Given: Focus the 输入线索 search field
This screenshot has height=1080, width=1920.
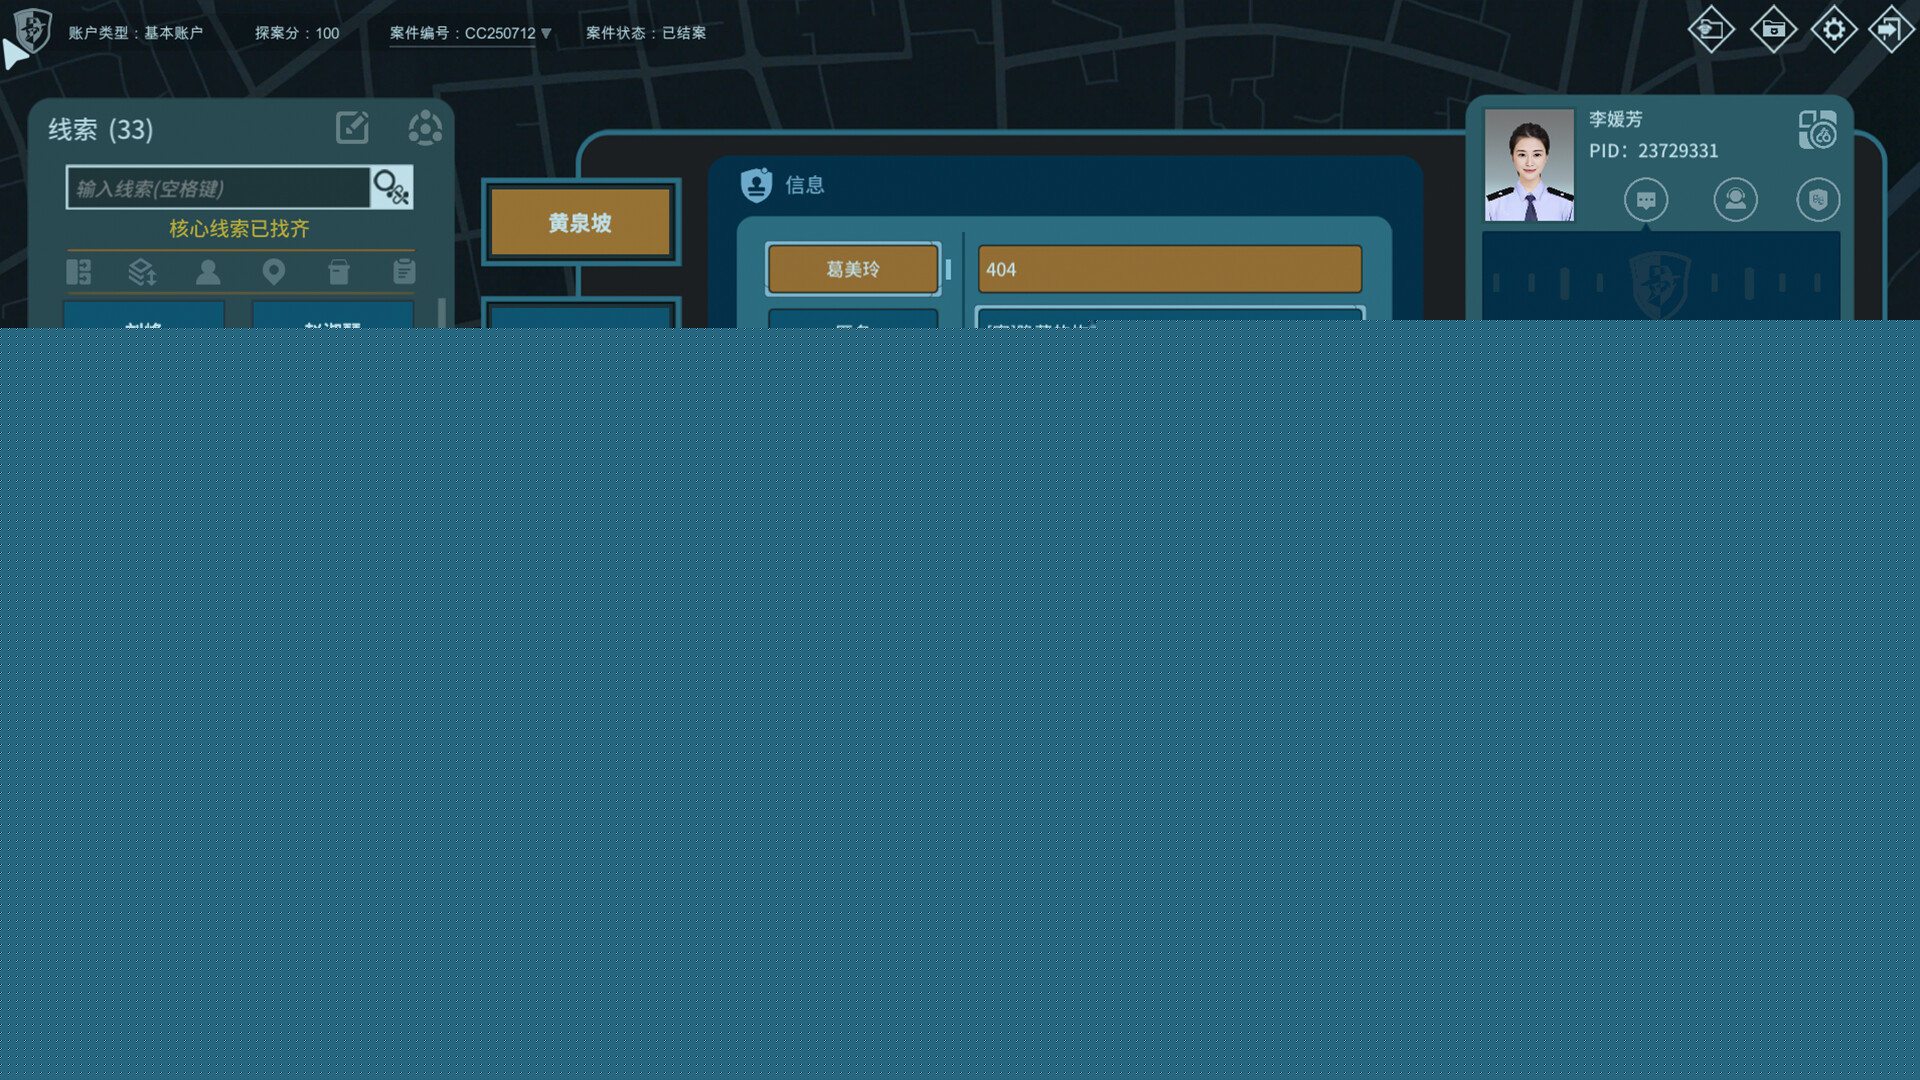Looking at the screenshot, I should [x=218, y=187].
